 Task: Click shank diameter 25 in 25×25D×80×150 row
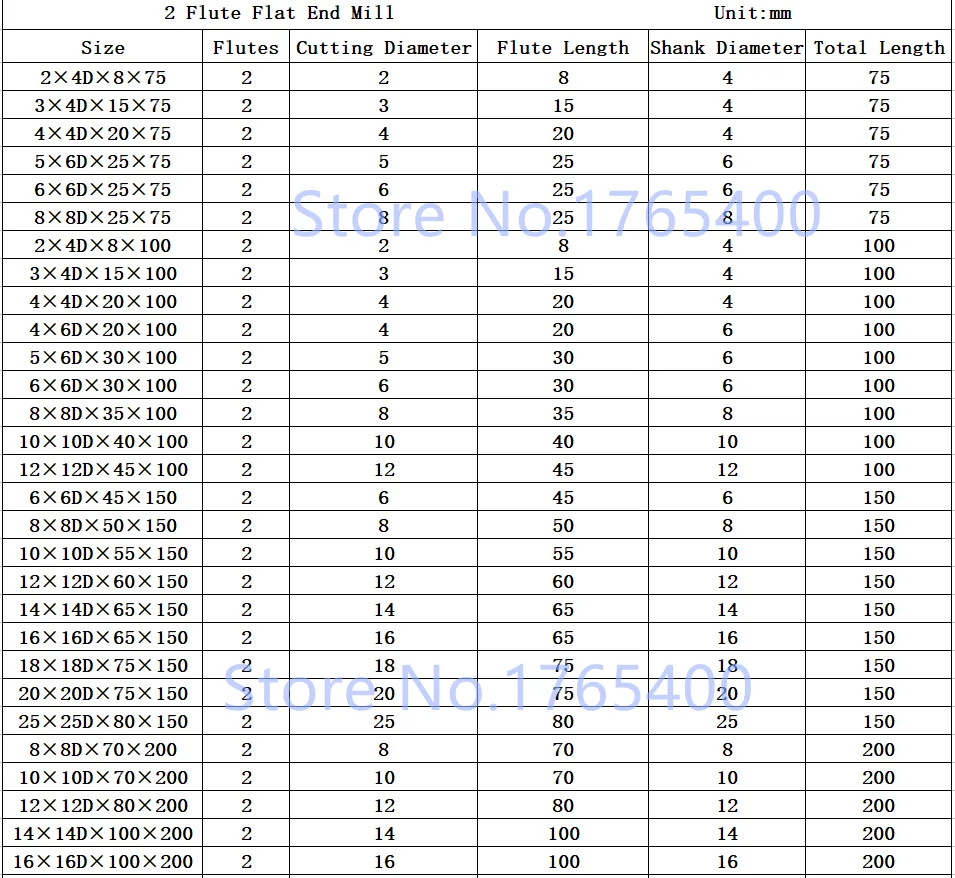(727, 722)
